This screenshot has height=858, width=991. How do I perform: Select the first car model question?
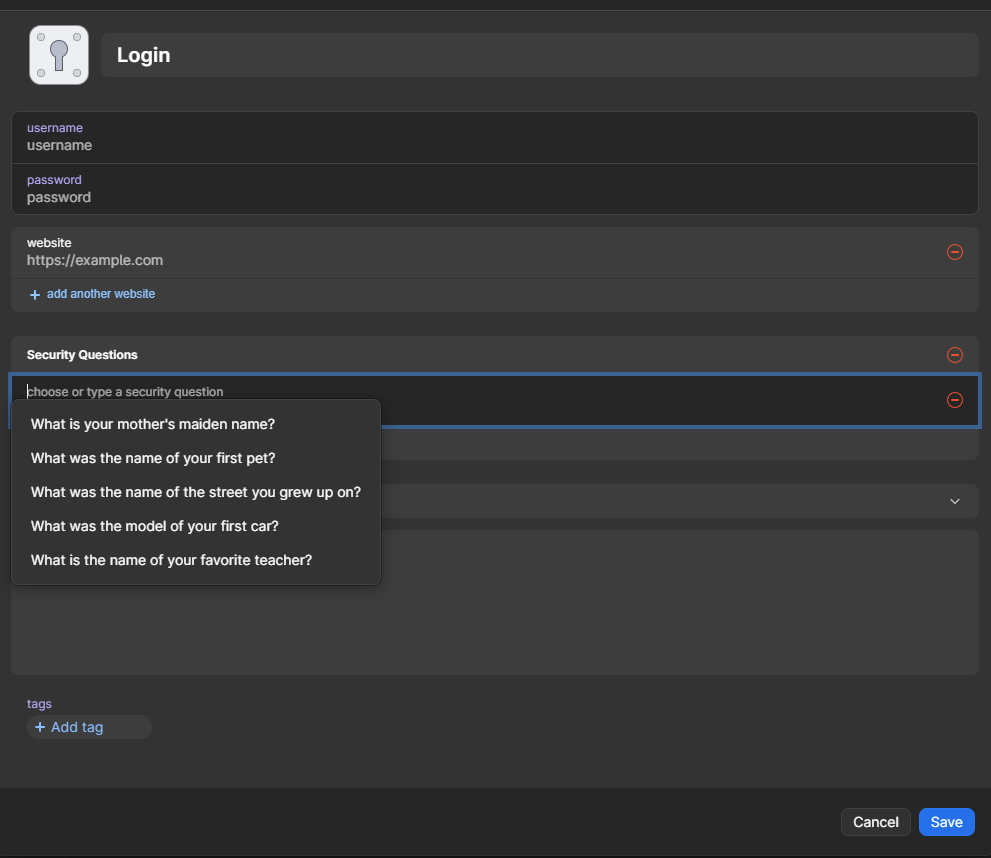click(x=155, y=526)
